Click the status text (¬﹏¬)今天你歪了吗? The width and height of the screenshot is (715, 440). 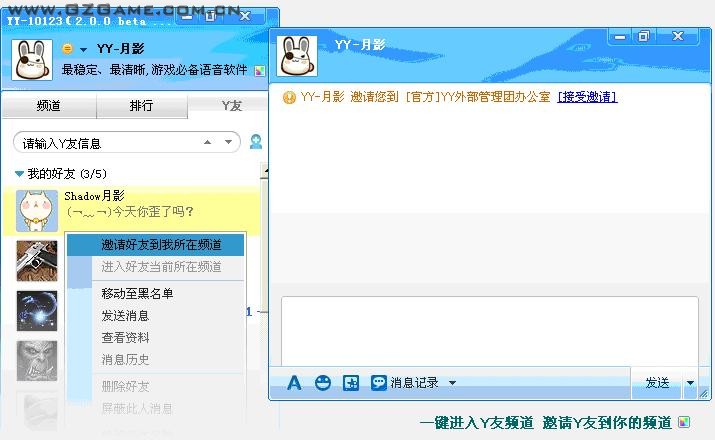130,212
